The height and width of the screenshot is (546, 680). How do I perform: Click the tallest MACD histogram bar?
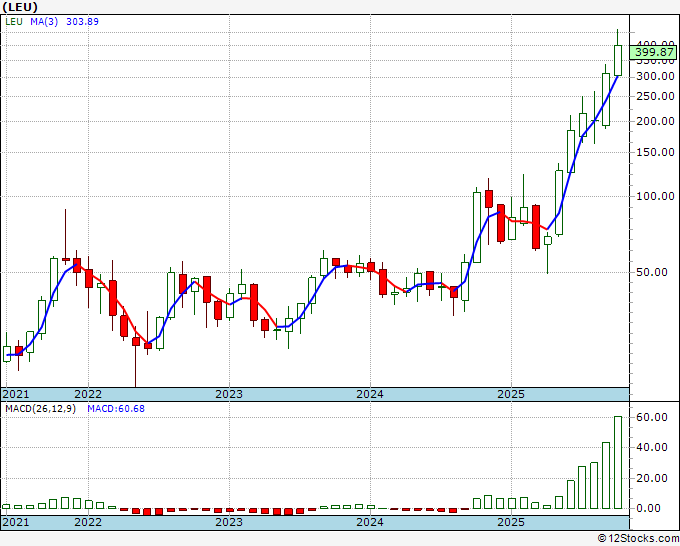[618, 462]
